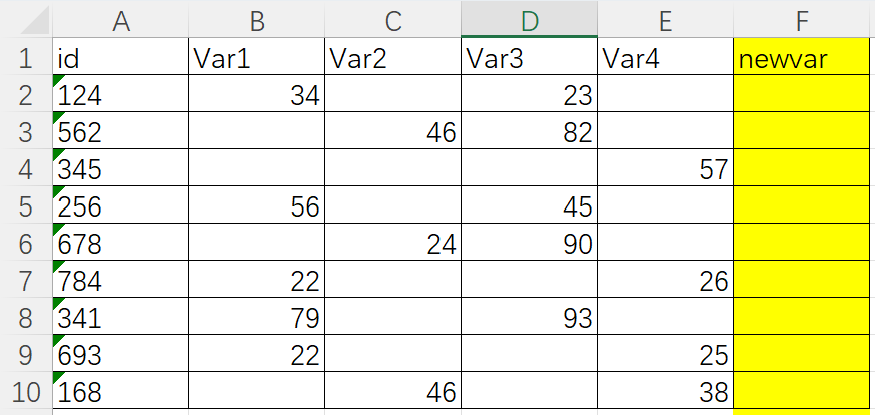
Task: Click the Var1 cell with value 34
Action: (x=256, y=95)
